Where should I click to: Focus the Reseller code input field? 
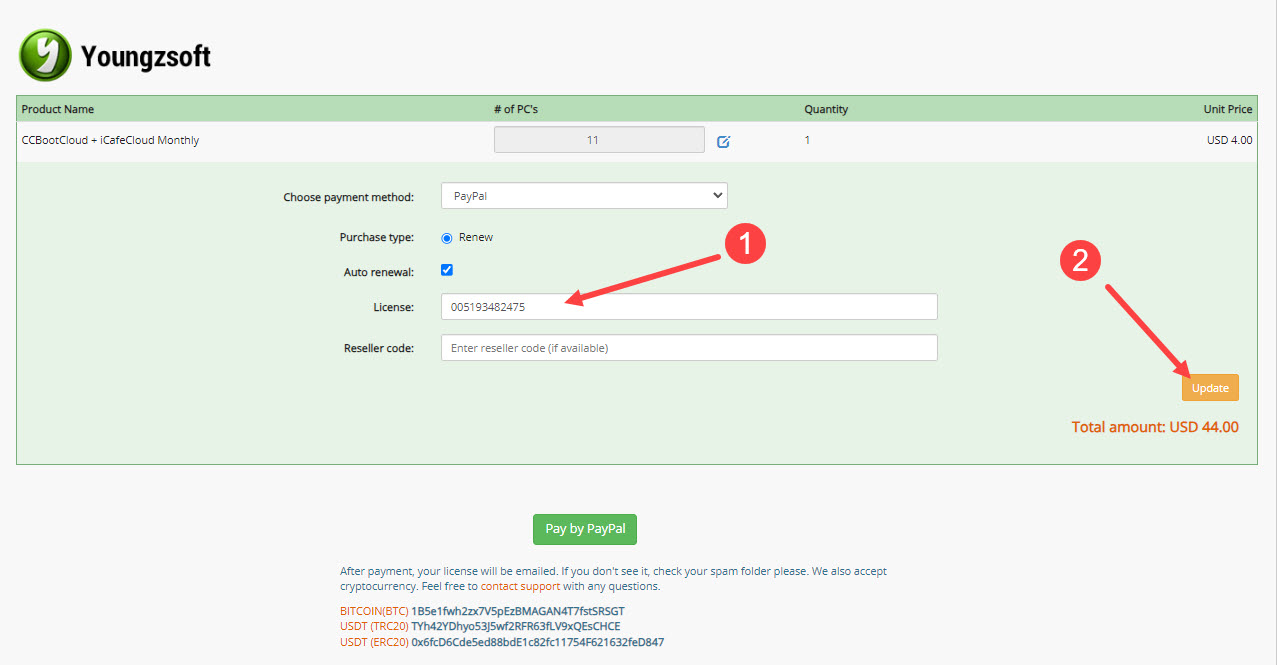click(688, 348)
